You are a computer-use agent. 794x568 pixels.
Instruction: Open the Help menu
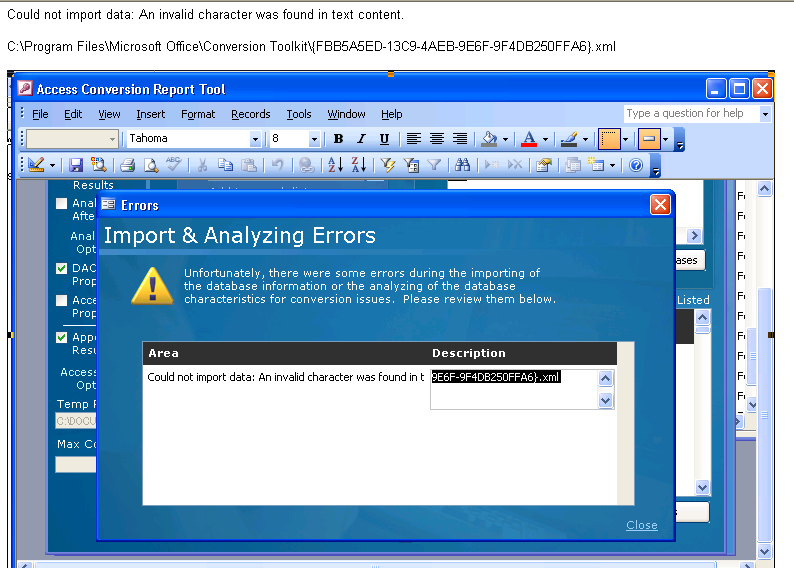391,114
